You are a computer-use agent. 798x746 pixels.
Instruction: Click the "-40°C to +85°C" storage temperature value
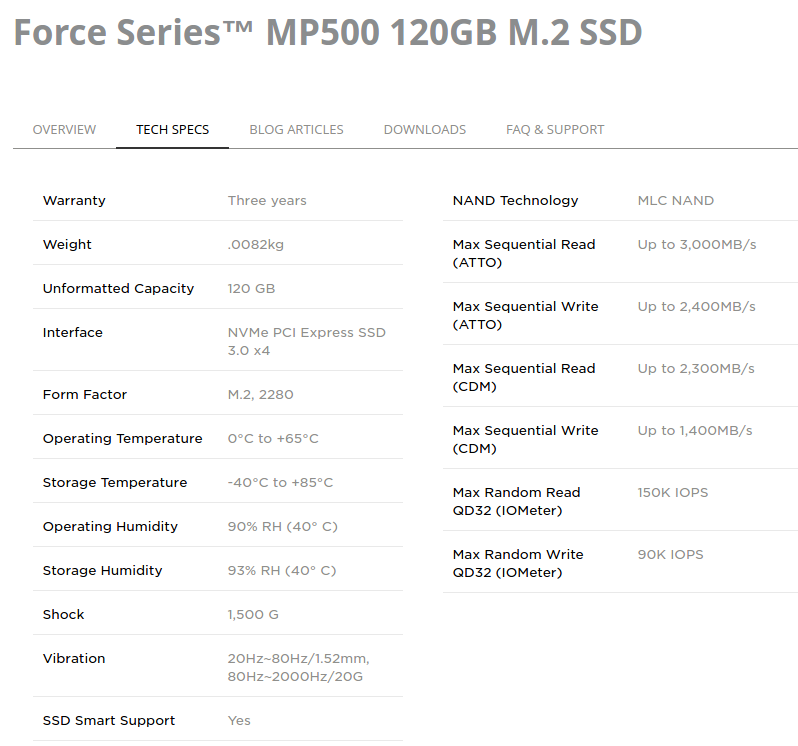[x=280, y=483]
